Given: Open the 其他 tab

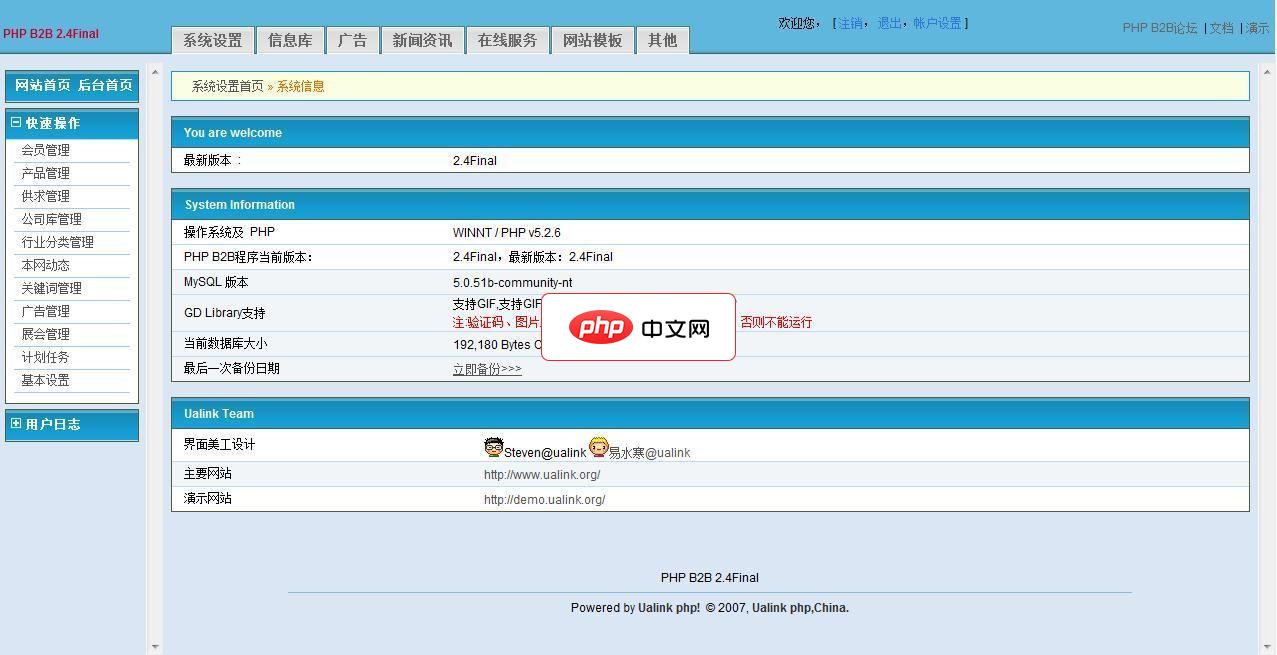Looking at the screenshot, I should (x=662, y=40).
